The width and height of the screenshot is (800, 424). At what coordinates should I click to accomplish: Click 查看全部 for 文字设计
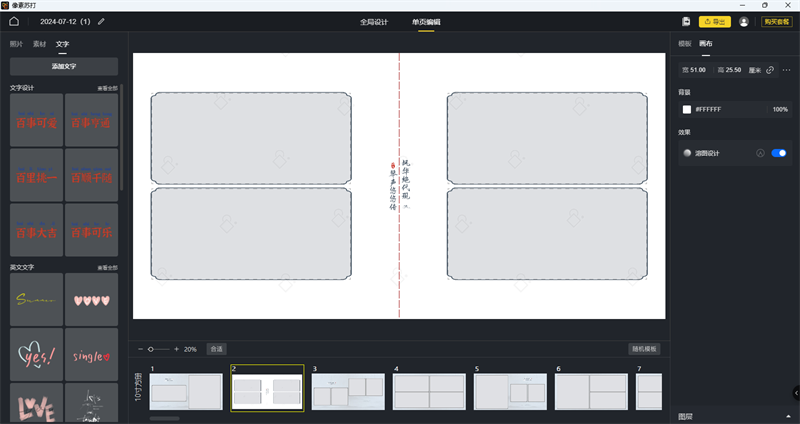point(108,88)
